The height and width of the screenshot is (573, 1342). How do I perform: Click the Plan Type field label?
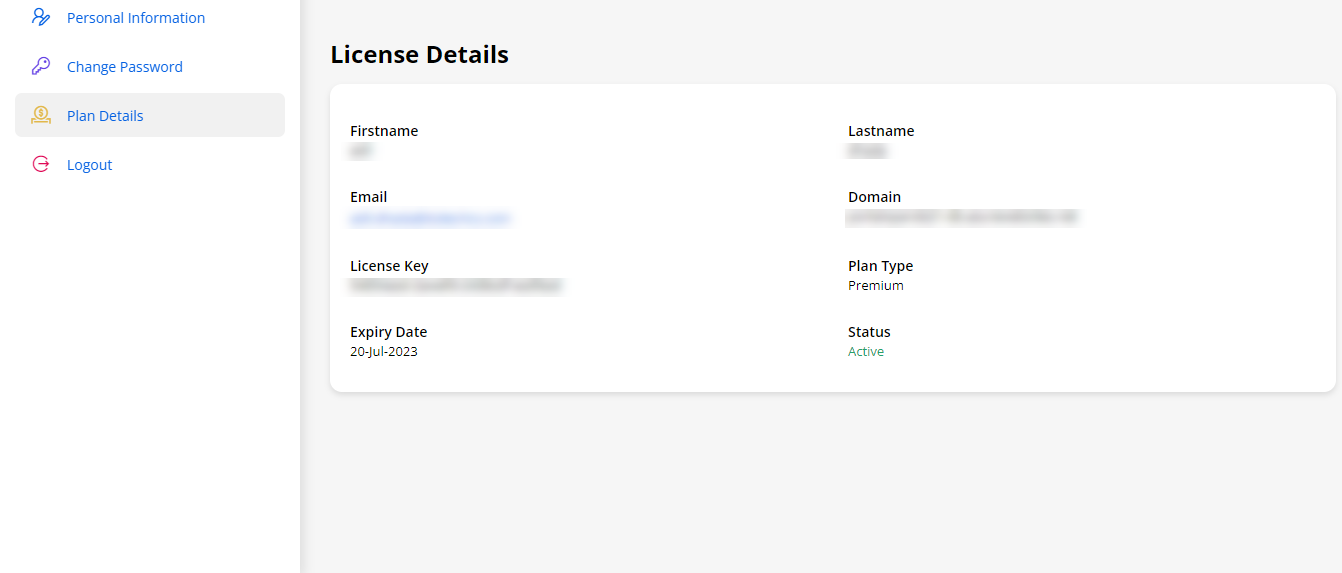coord(881,266)
